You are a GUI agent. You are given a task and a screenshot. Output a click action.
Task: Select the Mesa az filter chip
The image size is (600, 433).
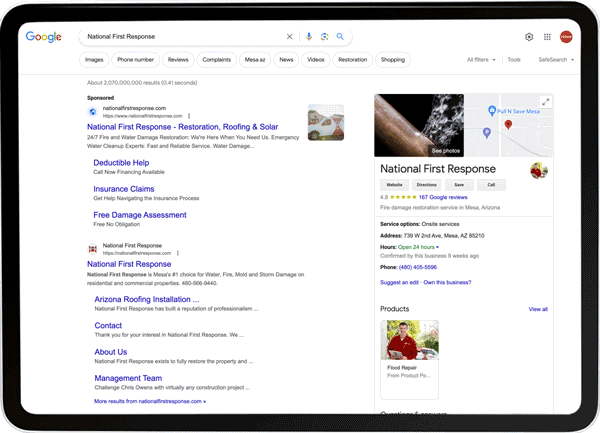click(x=255, y=60)
